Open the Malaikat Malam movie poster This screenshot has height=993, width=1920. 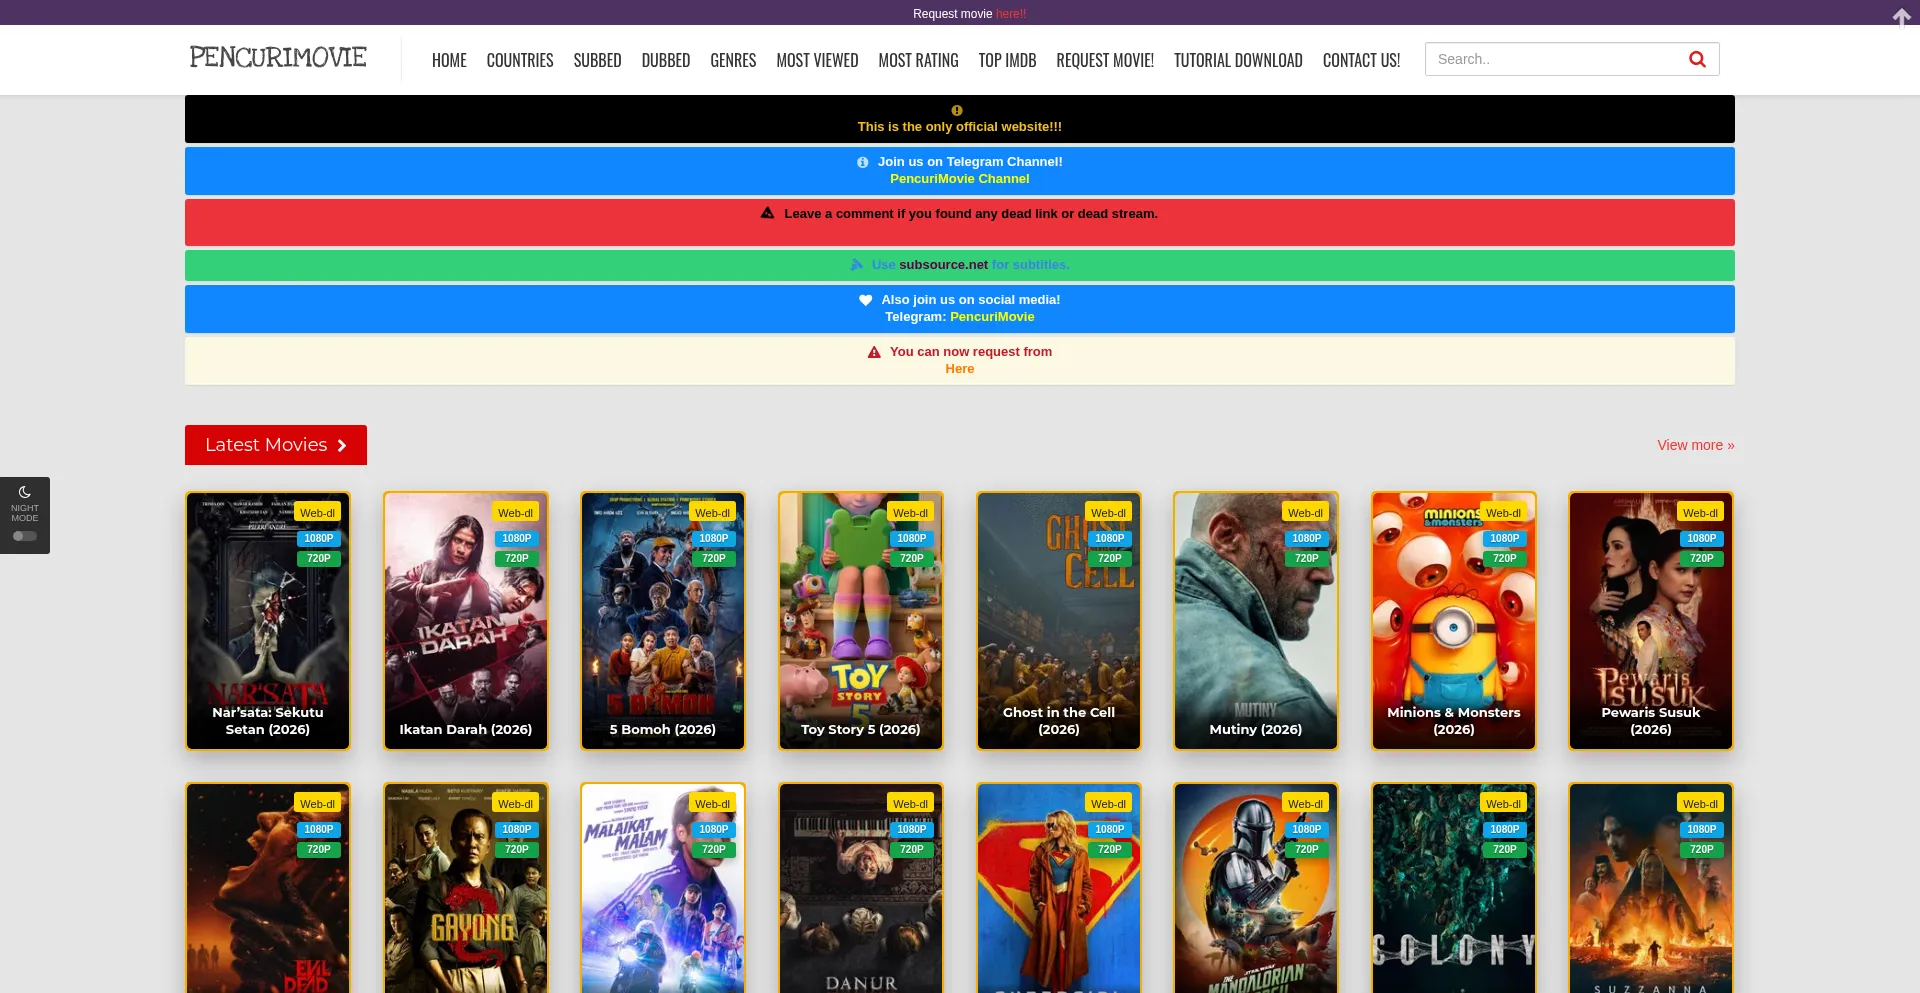pos(663,888)
